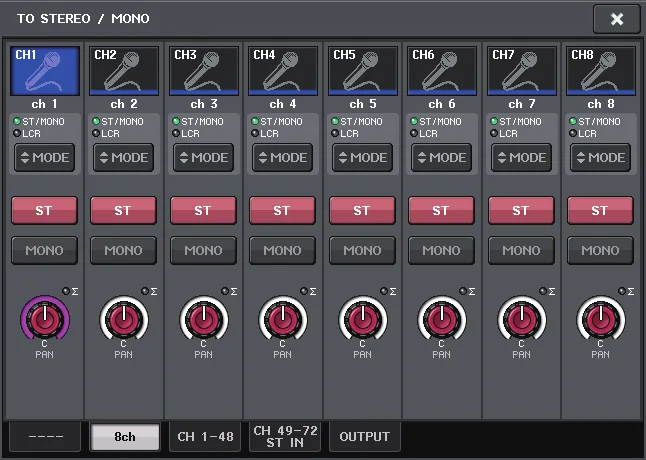The image size is (646, 460).
Task: Select the CH1 microphone channel icon
Action: coord(44,71)
